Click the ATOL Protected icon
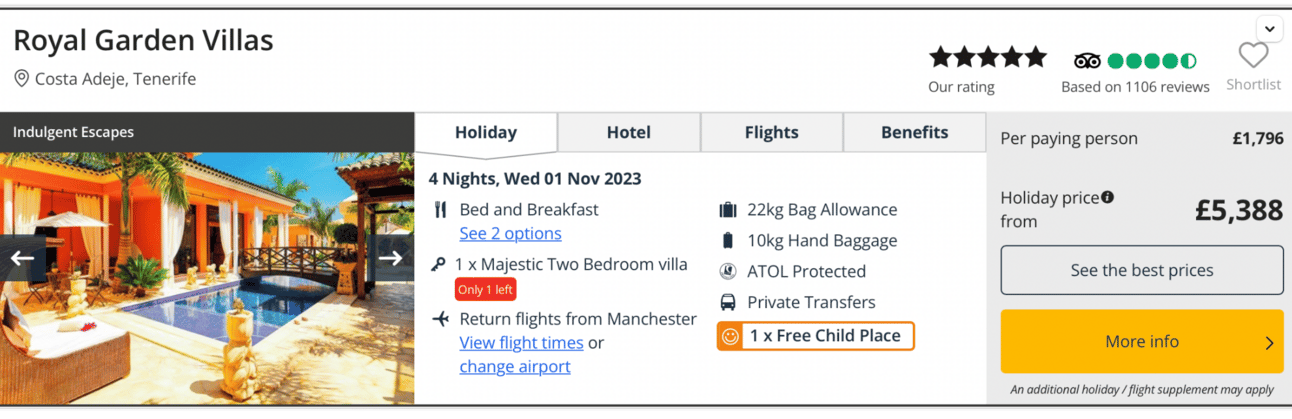1292x419 pixels. 728,271
